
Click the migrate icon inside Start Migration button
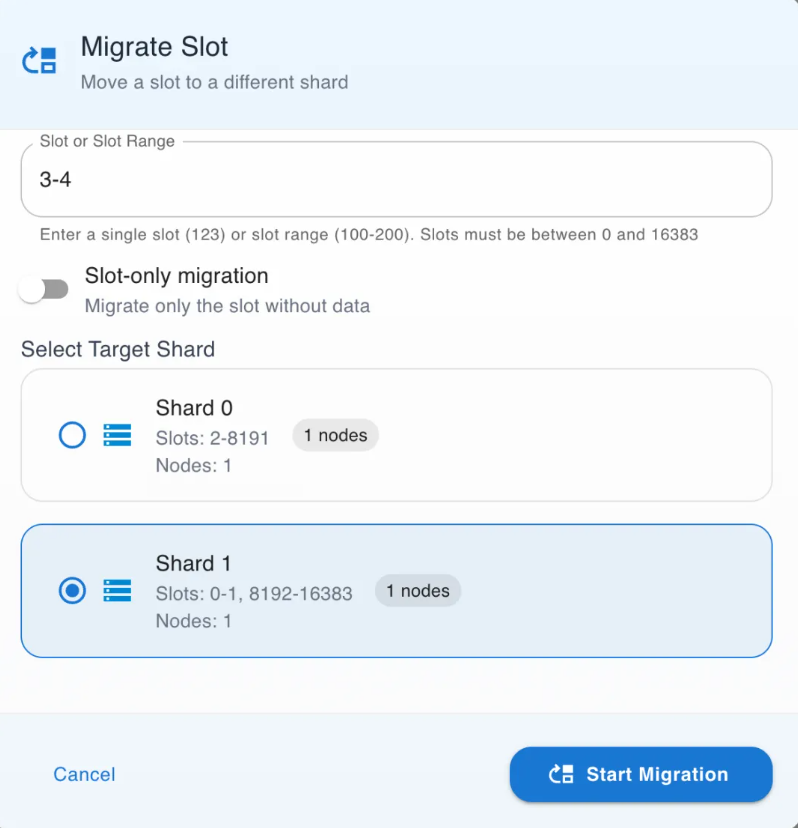click(x=561, y=774)
